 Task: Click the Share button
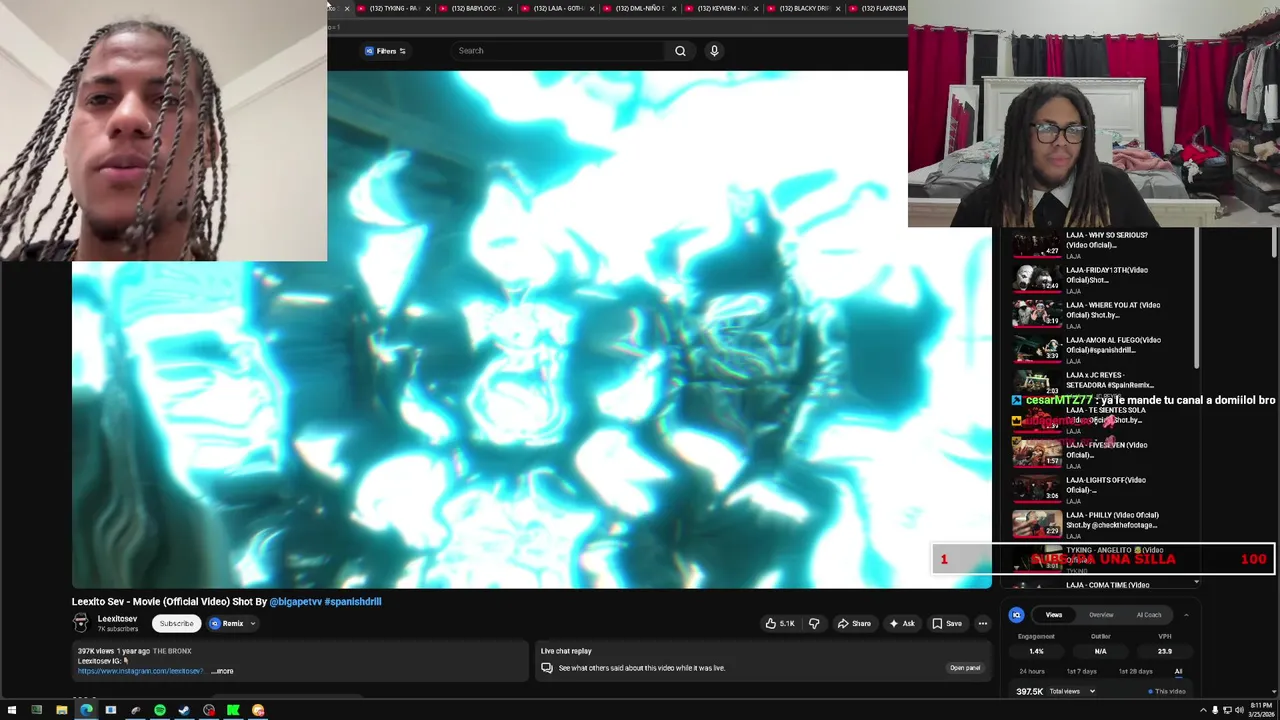tap(854, 623)
